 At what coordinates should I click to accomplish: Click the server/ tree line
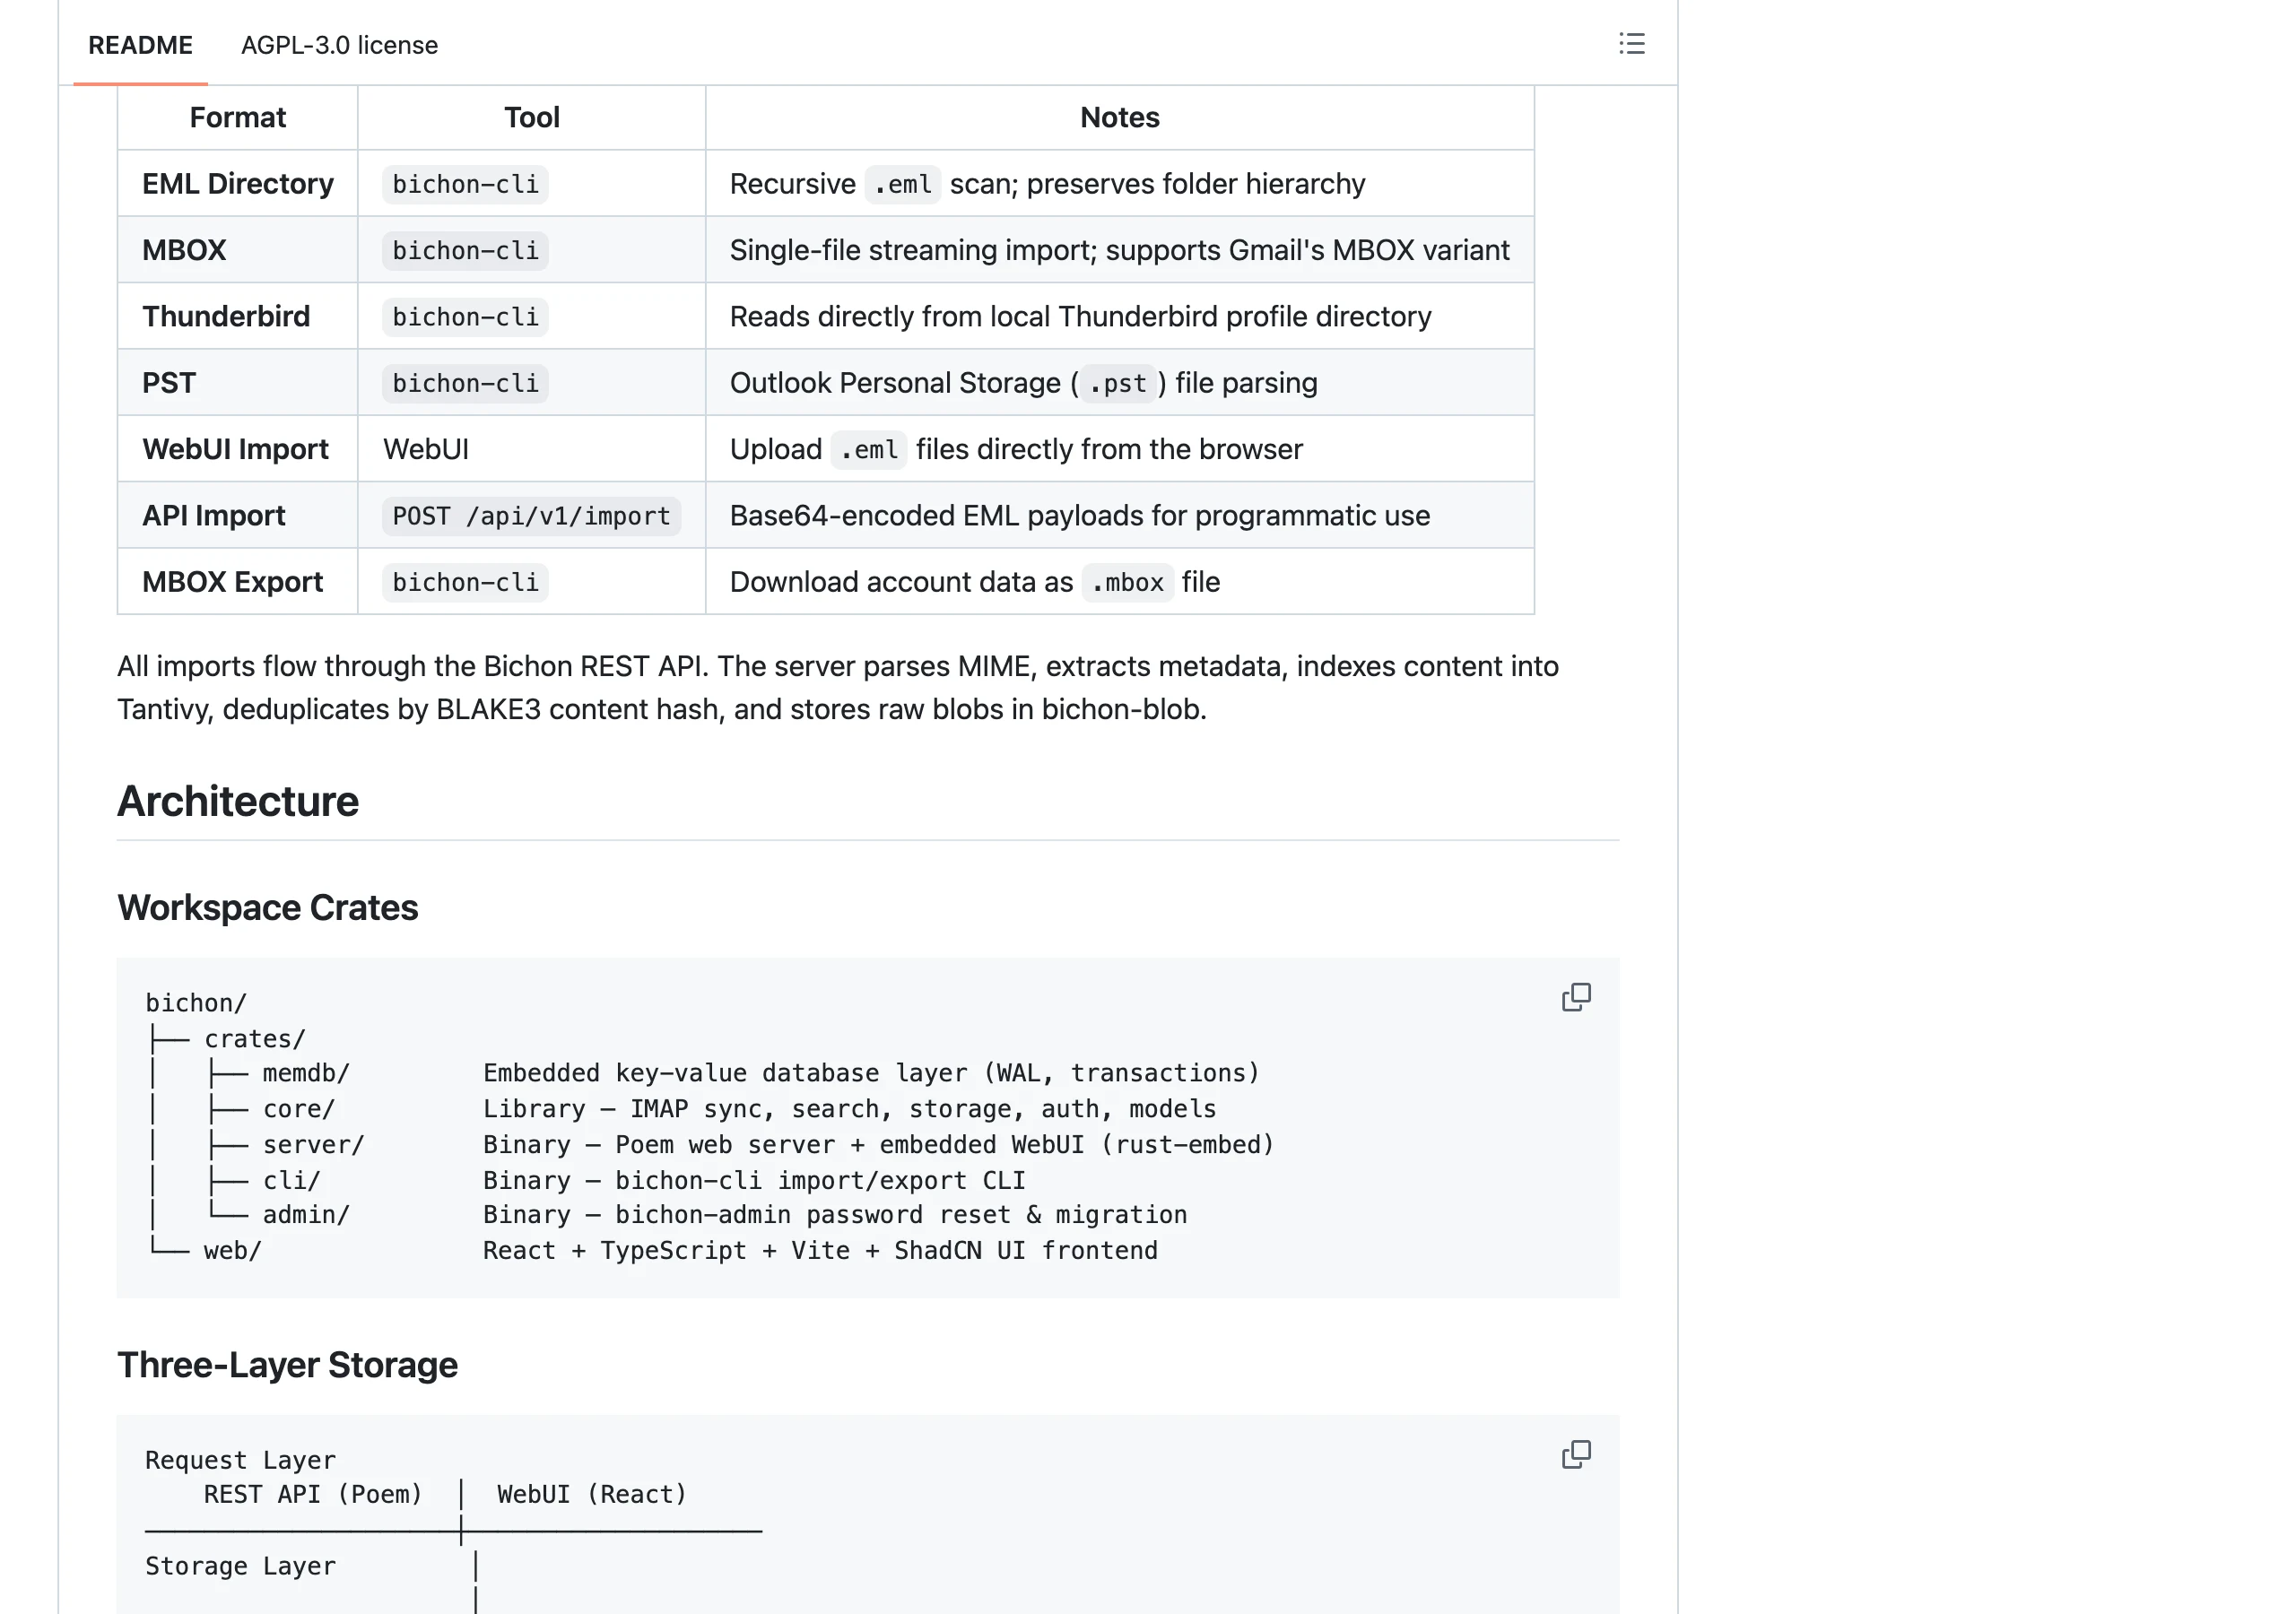pos(314,1145)
